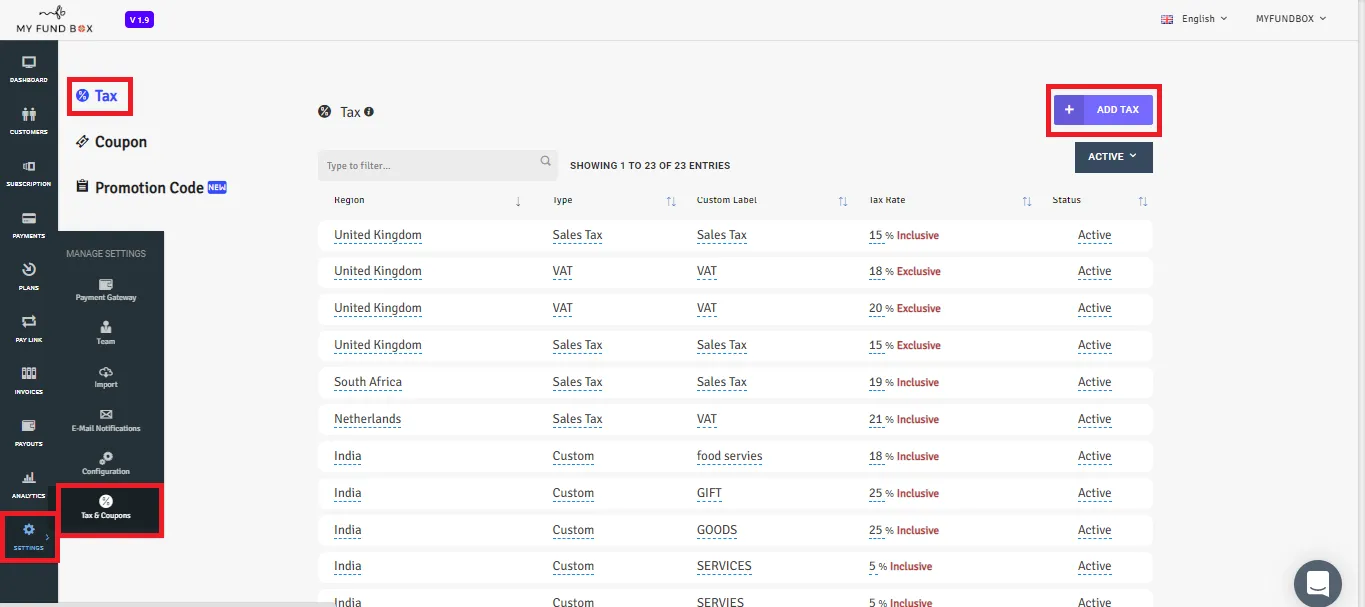Click the search magnifier icon
The height and width of the screenshot is (607, 1365).
546,160
